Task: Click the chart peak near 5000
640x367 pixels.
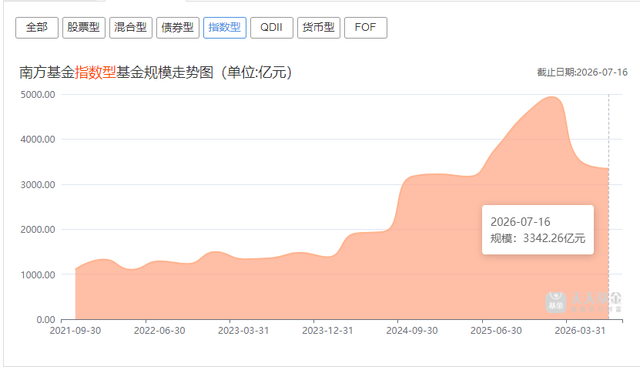Action: point(552,97)
